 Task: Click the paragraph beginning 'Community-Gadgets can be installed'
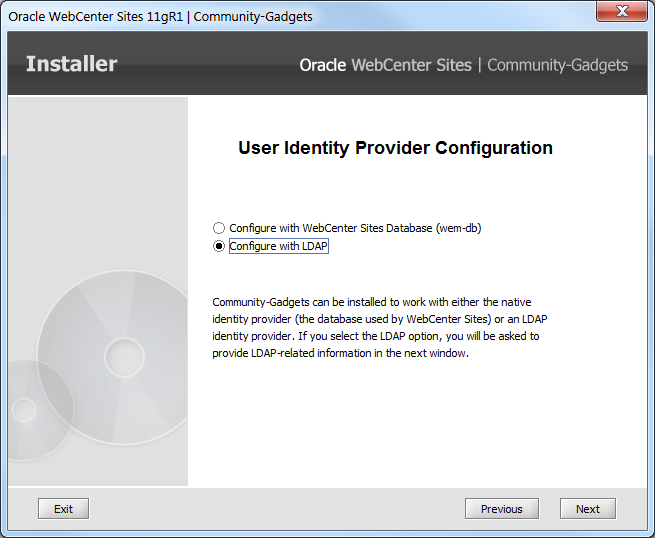point(380,327)
